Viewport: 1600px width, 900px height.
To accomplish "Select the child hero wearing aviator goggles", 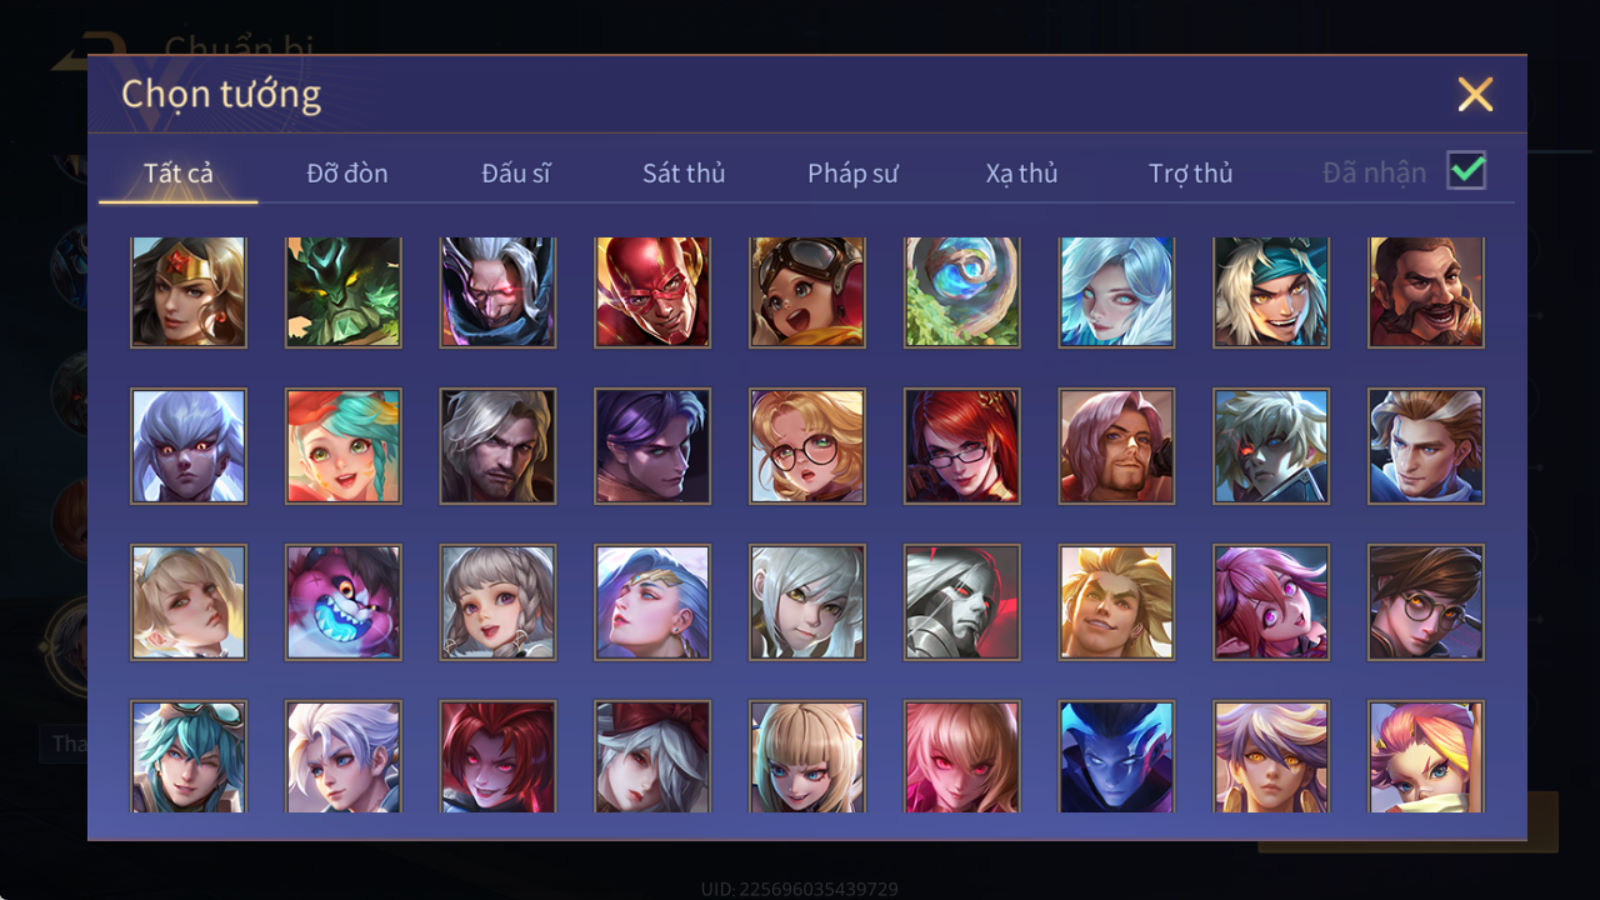I will tap(807, 292).
